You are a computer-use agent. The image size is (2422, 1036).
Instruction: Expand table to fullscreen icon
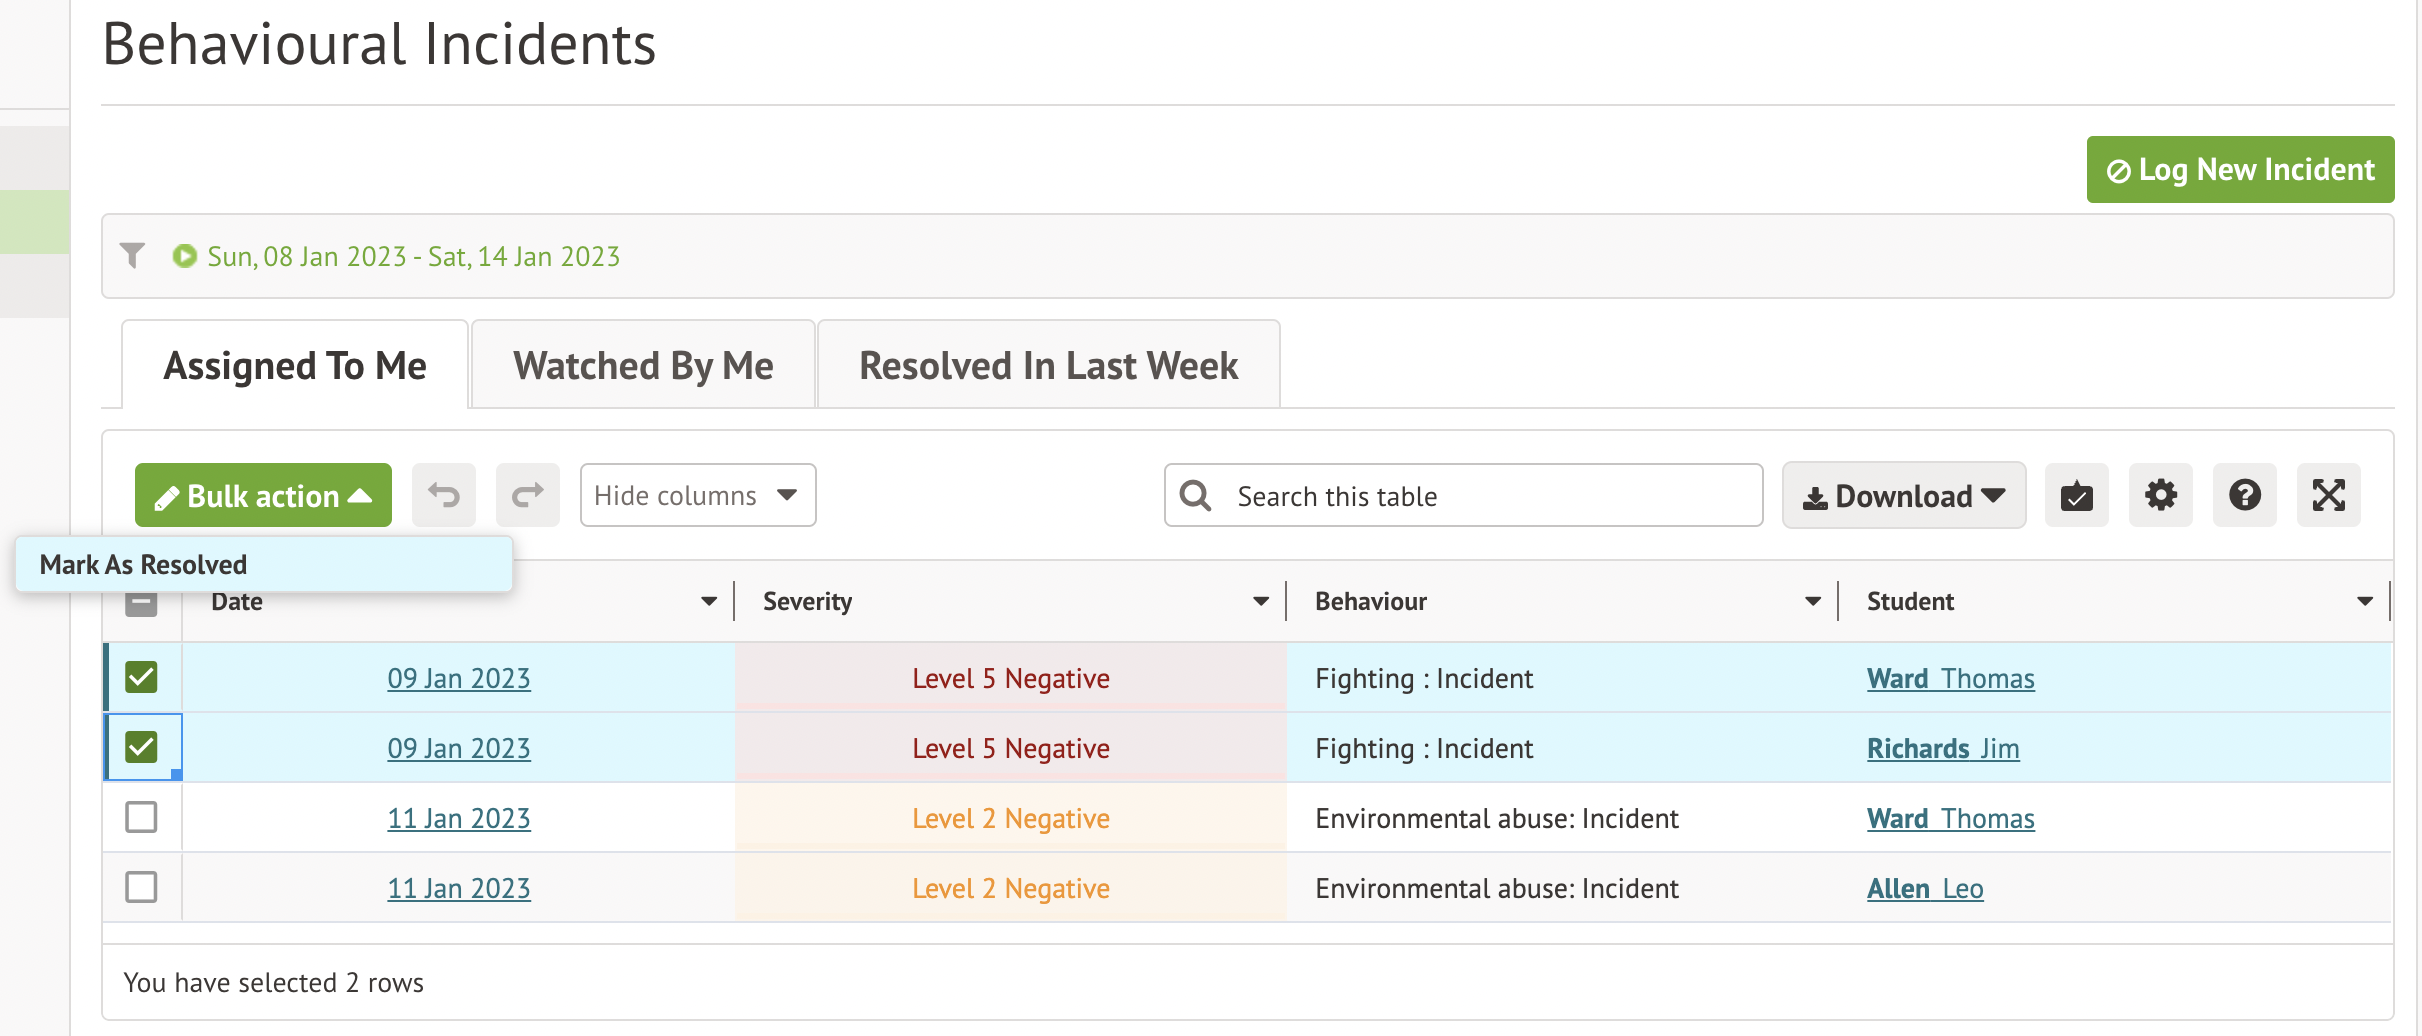[2328, 495]
